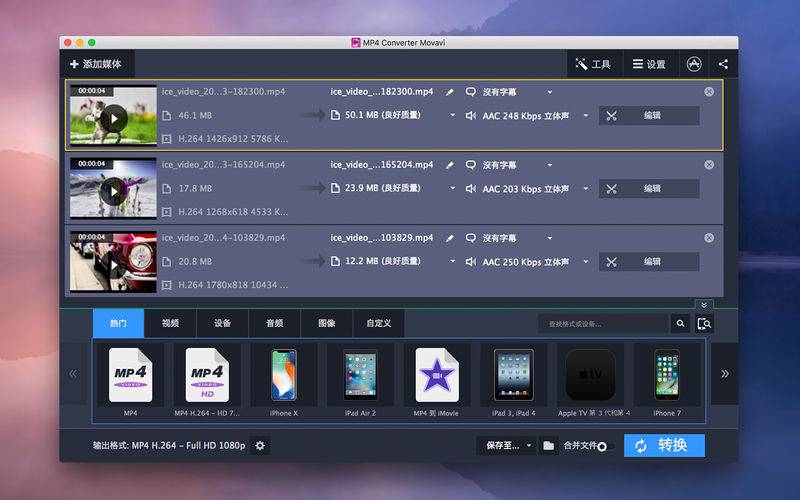Click the text H.264 1268x618 4533 K...
The width and height of the screenshot is (800, 500).
(233, 212)
